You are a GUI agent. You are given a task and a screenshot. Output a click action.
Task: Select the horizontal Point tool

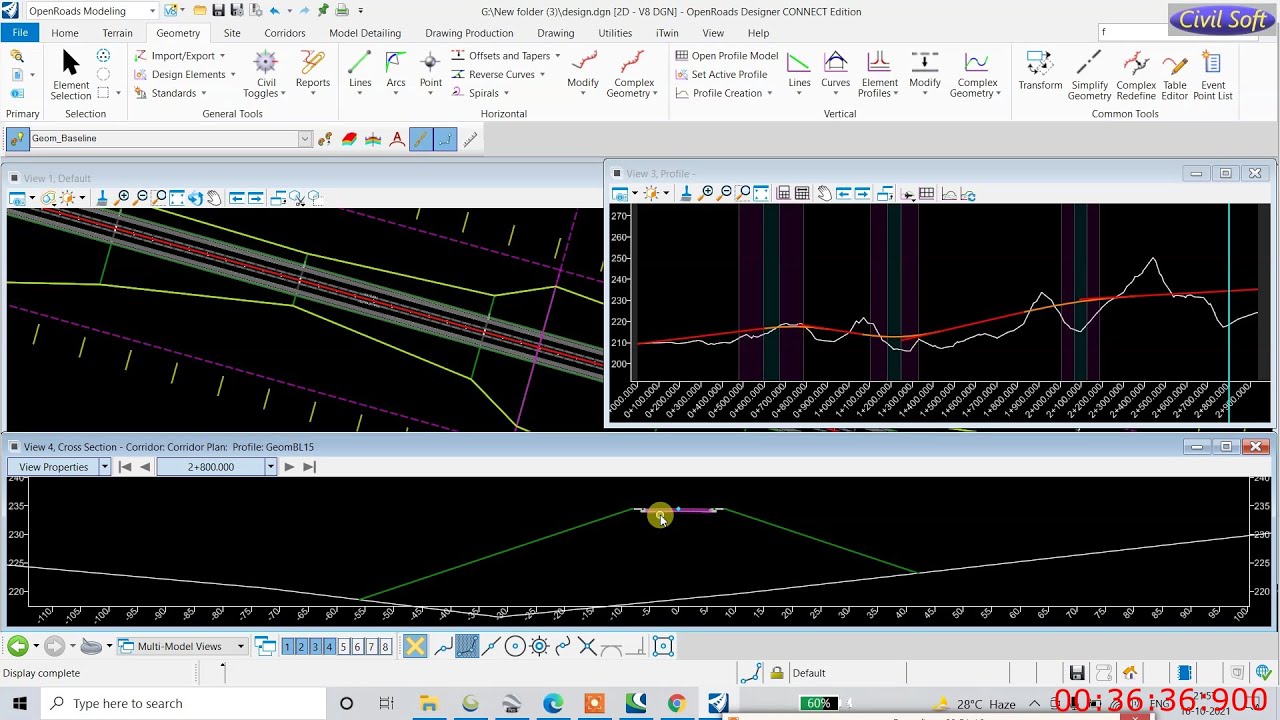[x=431, y=72]
